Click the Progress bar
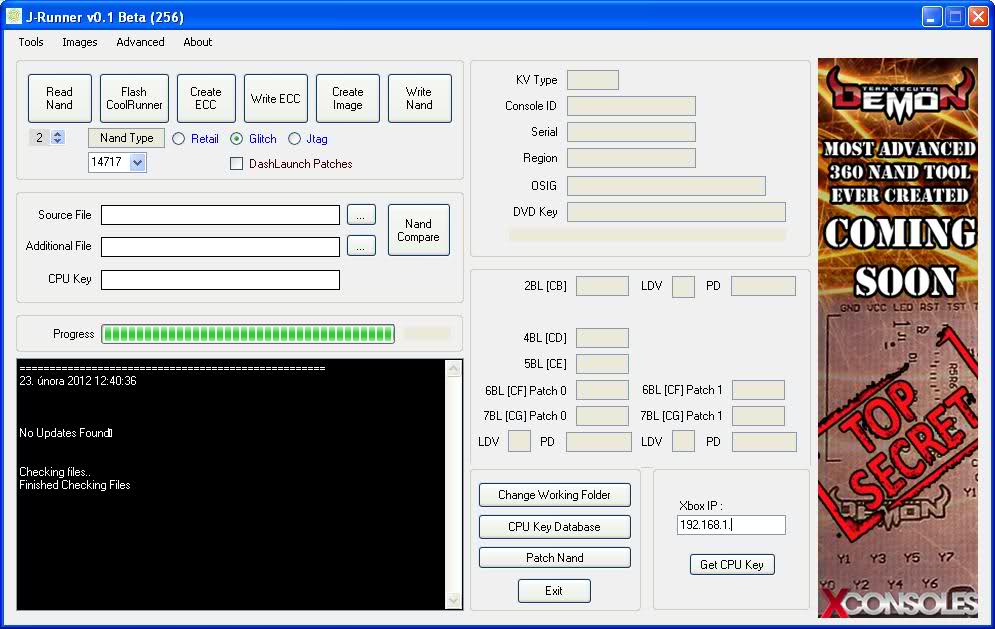 [x=248, y=334]
